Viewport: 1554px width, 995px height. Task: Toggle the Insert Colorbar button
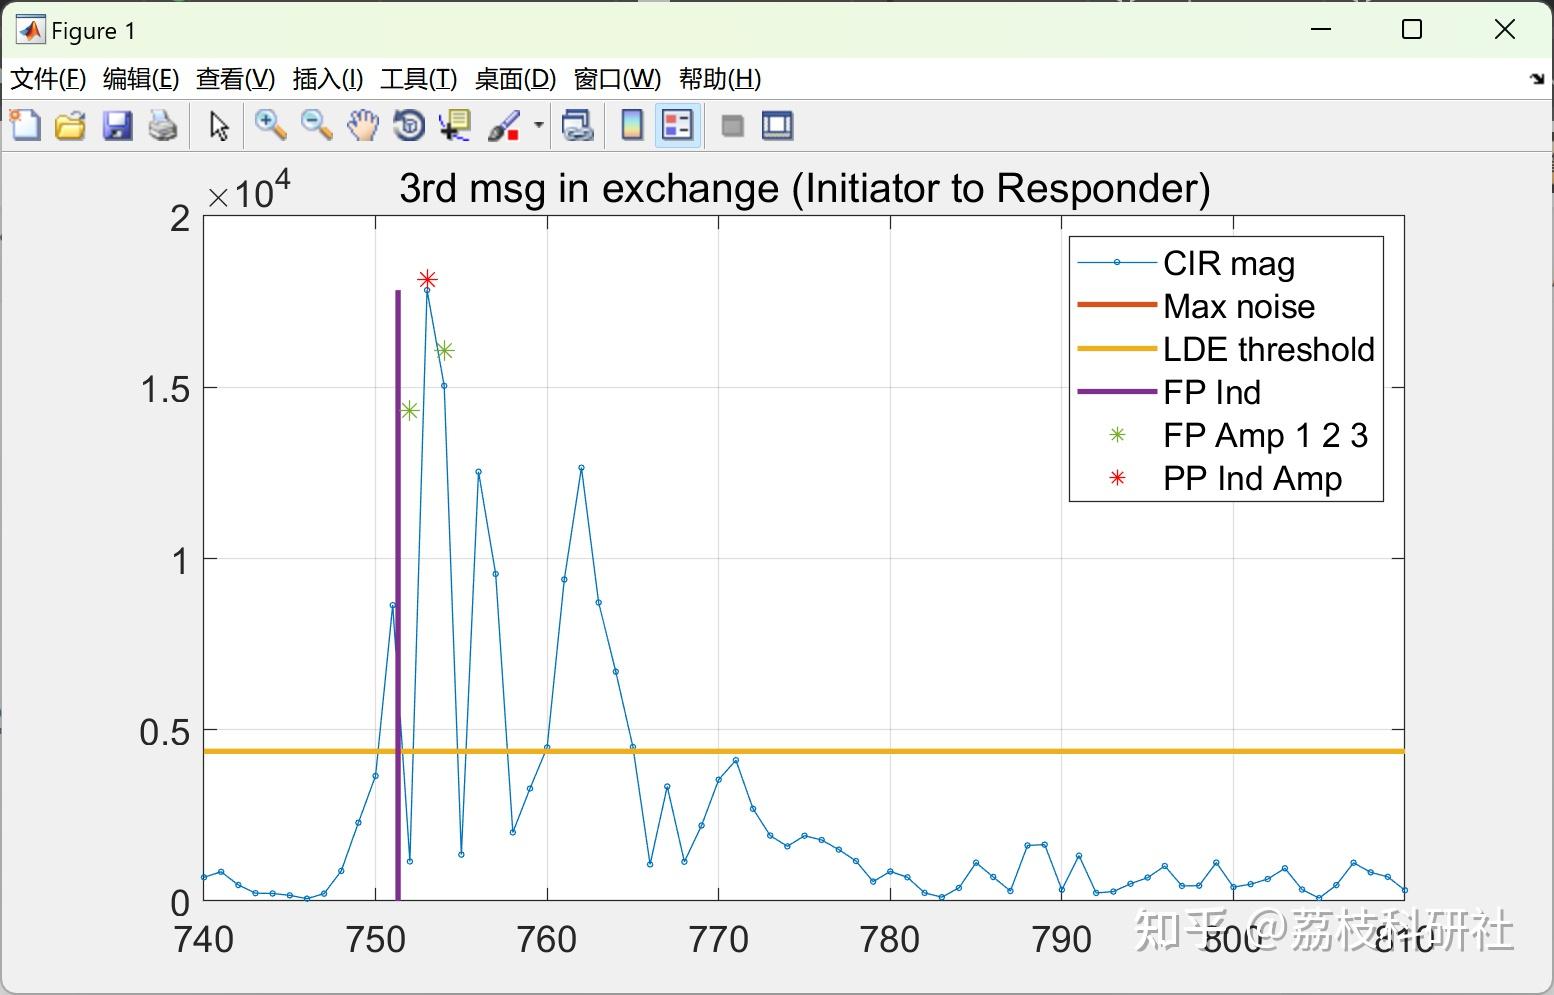click(632, 125)
